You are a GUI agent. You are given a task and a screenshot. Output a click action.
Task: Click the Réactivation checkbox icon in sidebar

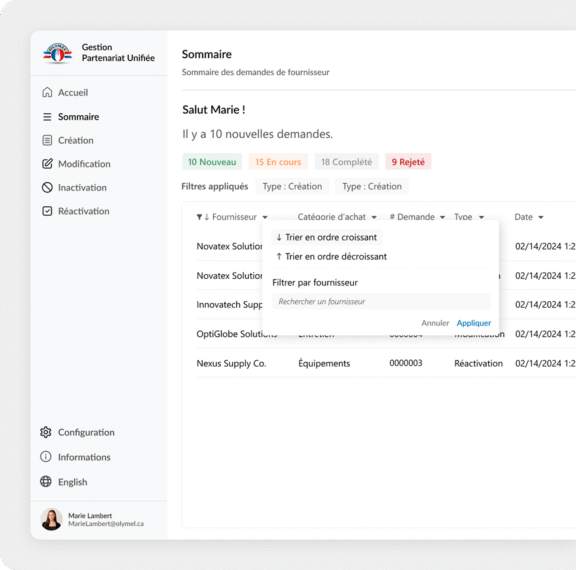[47, 211]
